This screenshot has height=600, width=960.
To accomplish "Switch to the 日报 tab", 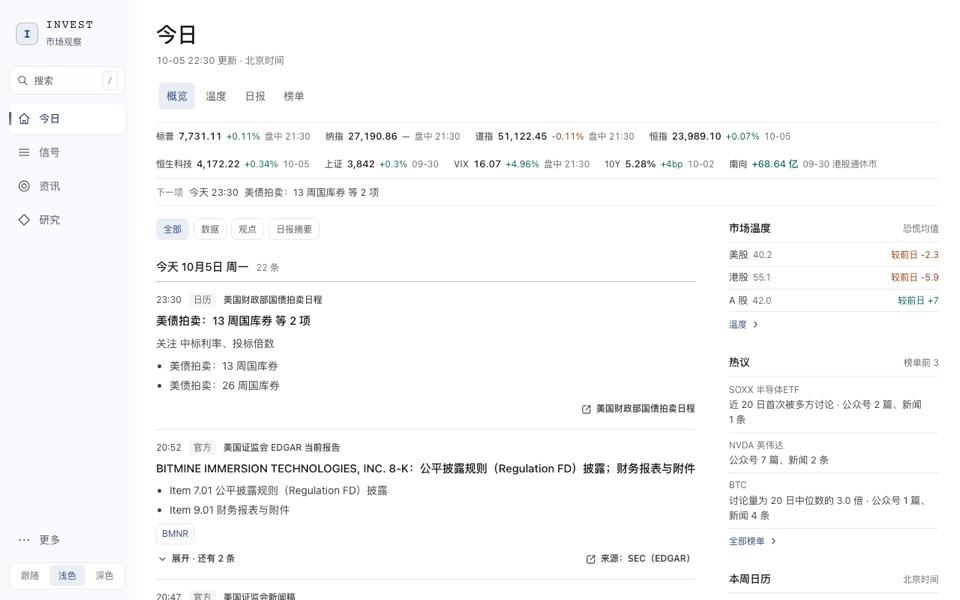I will [255, 96].
